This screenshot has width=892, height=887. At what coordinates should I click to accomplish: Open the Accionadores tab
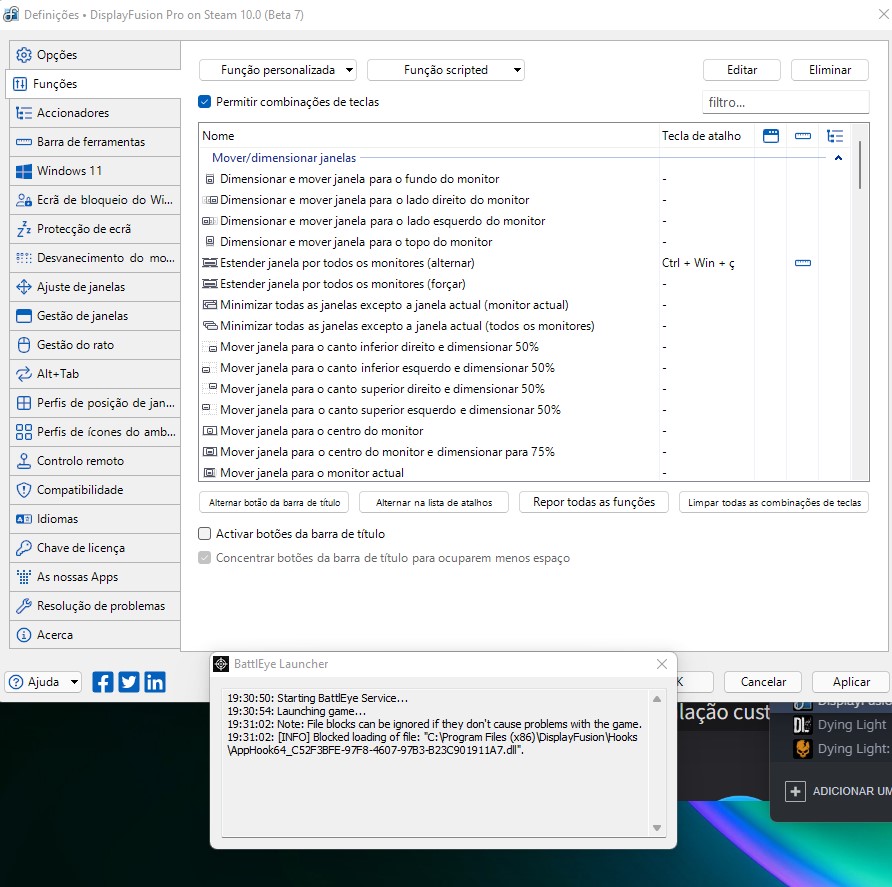coord(73,113)
